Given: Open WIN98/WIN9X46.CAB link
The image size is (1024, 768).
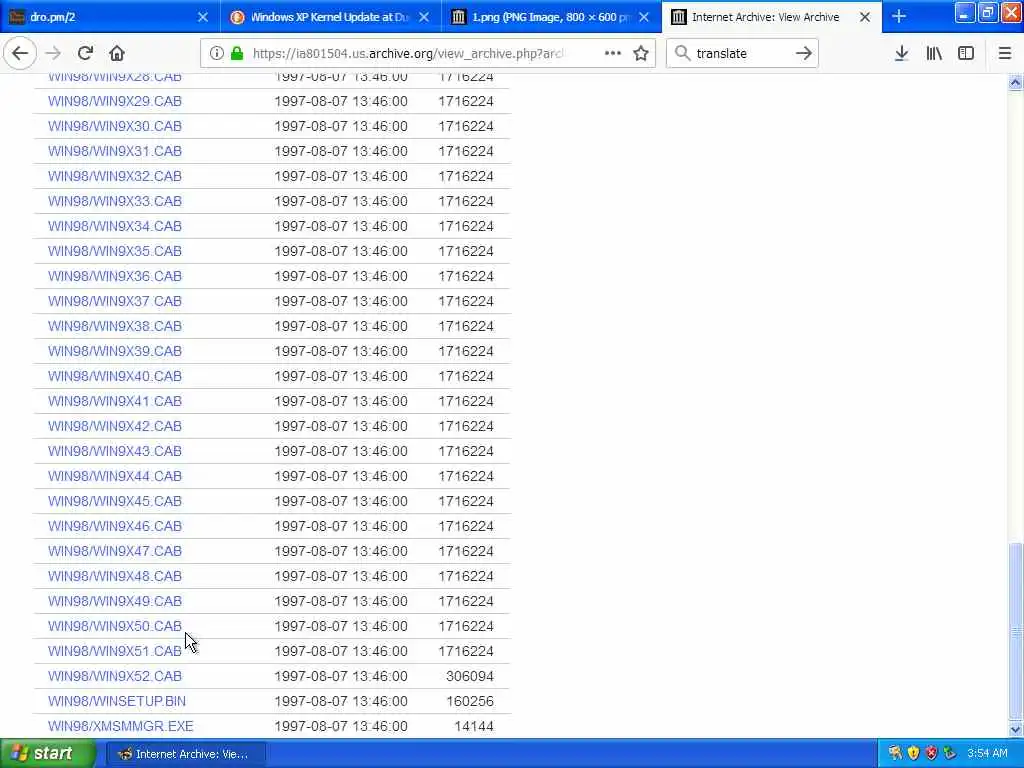Looking at the screenshot, I should point(114,526).
